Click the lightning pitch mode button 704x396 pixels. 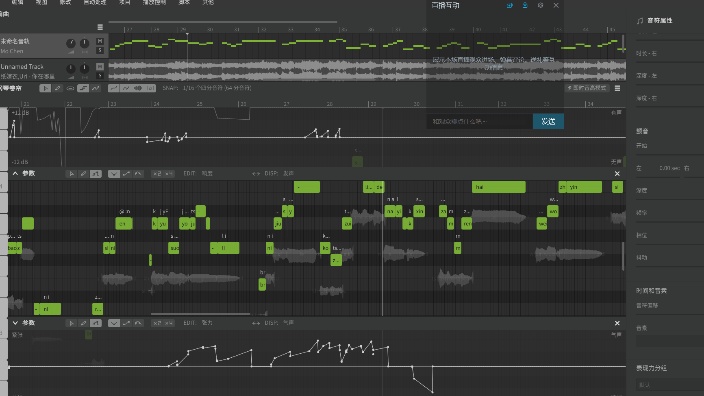pos(587,88)
